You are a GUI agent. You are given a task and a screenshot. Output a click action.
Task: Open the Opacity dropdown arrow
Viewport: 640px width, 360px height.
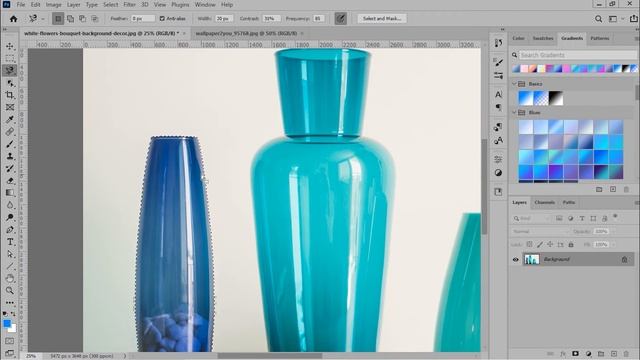[613, 231]
